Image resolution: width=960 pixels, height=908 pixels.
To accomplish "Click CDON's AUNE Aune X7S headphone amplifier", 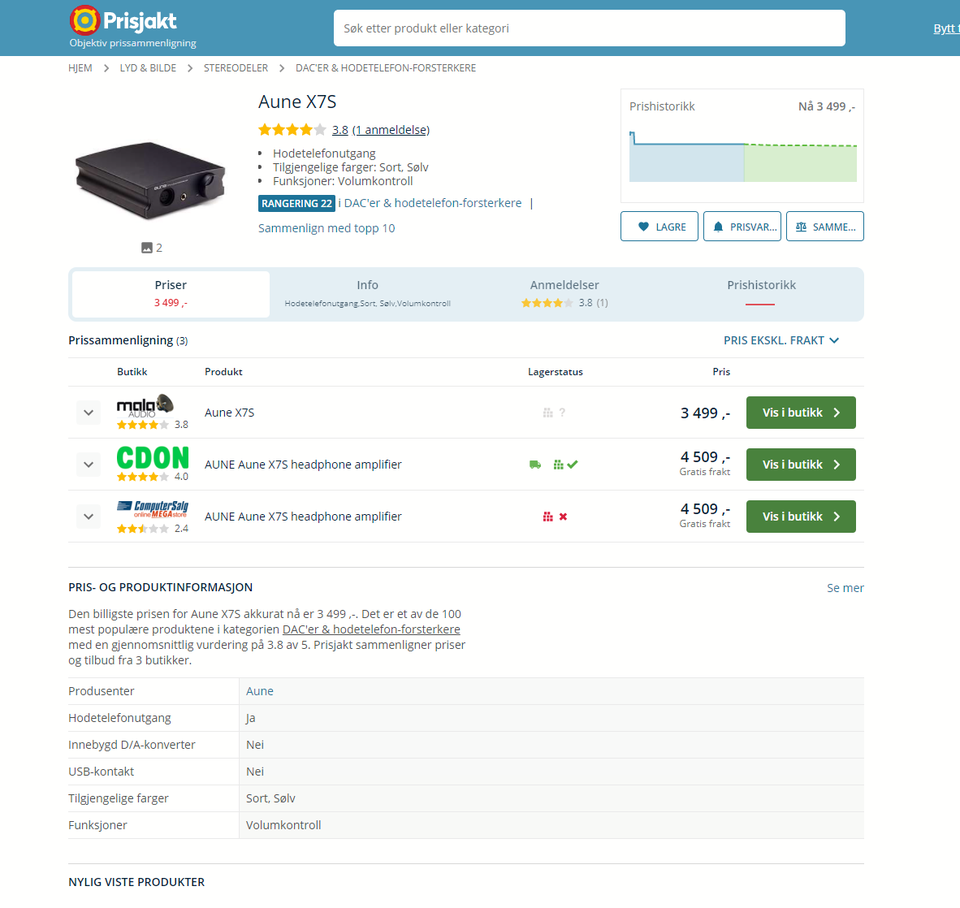I will (303, 465).
